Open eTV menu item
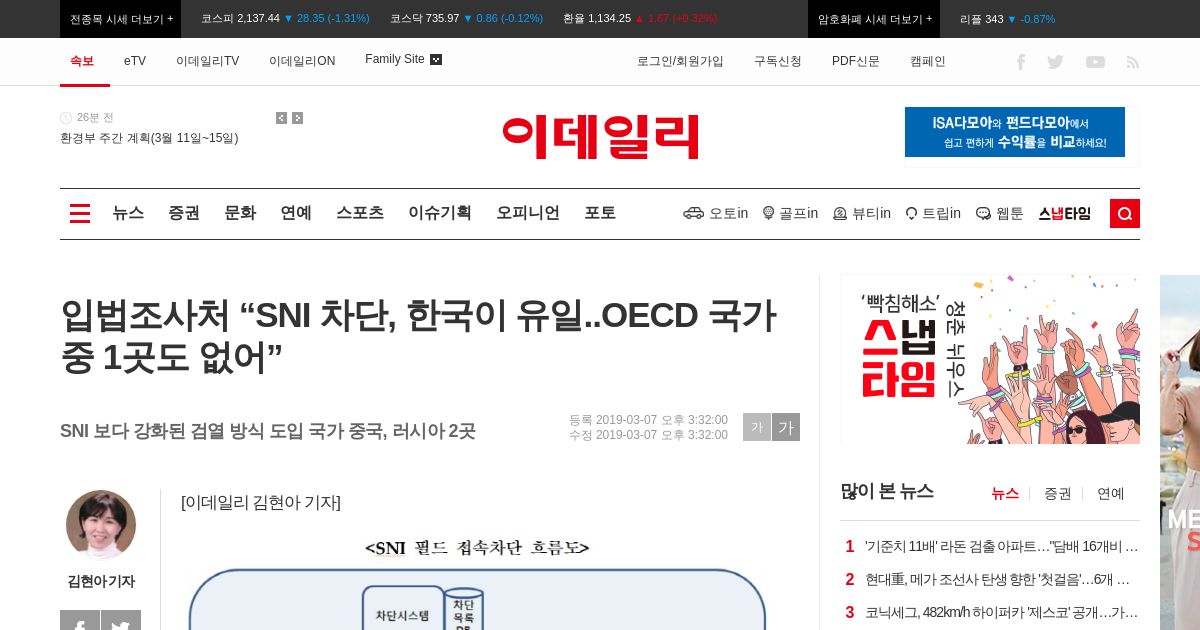 [x=135, y=61]
